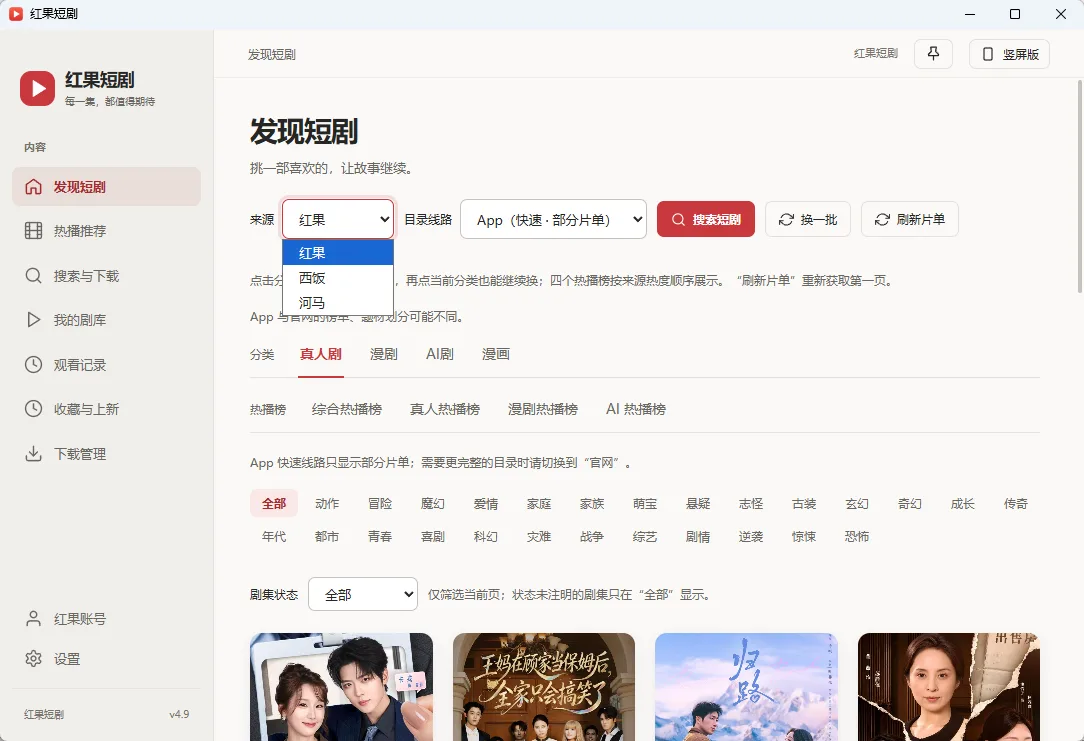Open 漫剧热播榜 ranking
This screenshot has height=741, width=1084.
[x=543, y=409]
